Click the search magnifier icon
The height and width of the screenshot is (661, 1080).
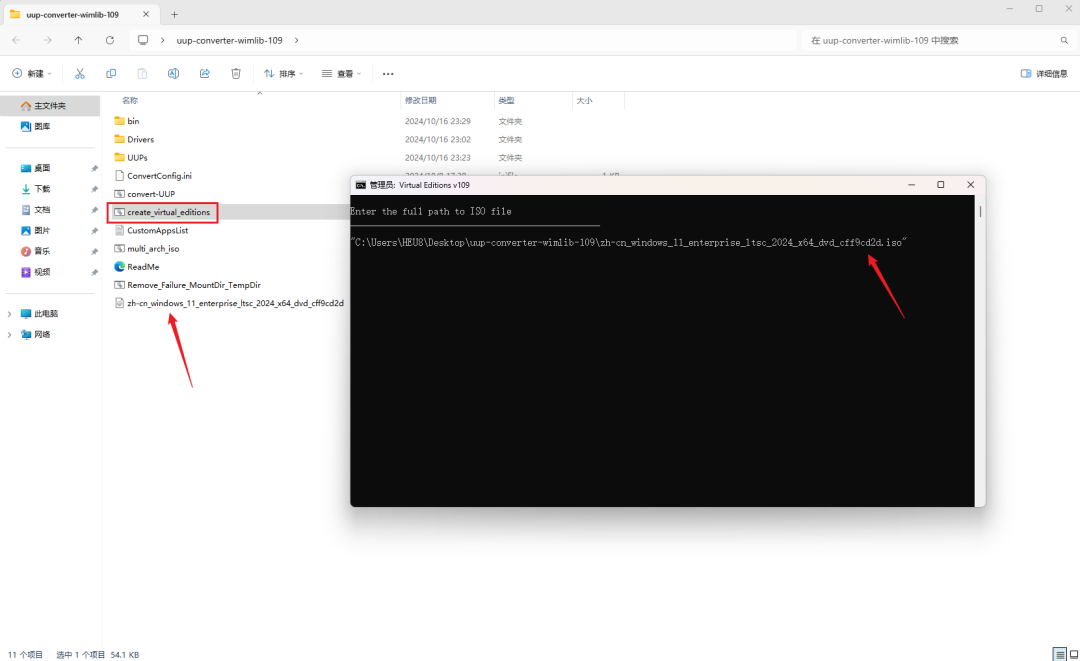click(x=1064, y=41)
